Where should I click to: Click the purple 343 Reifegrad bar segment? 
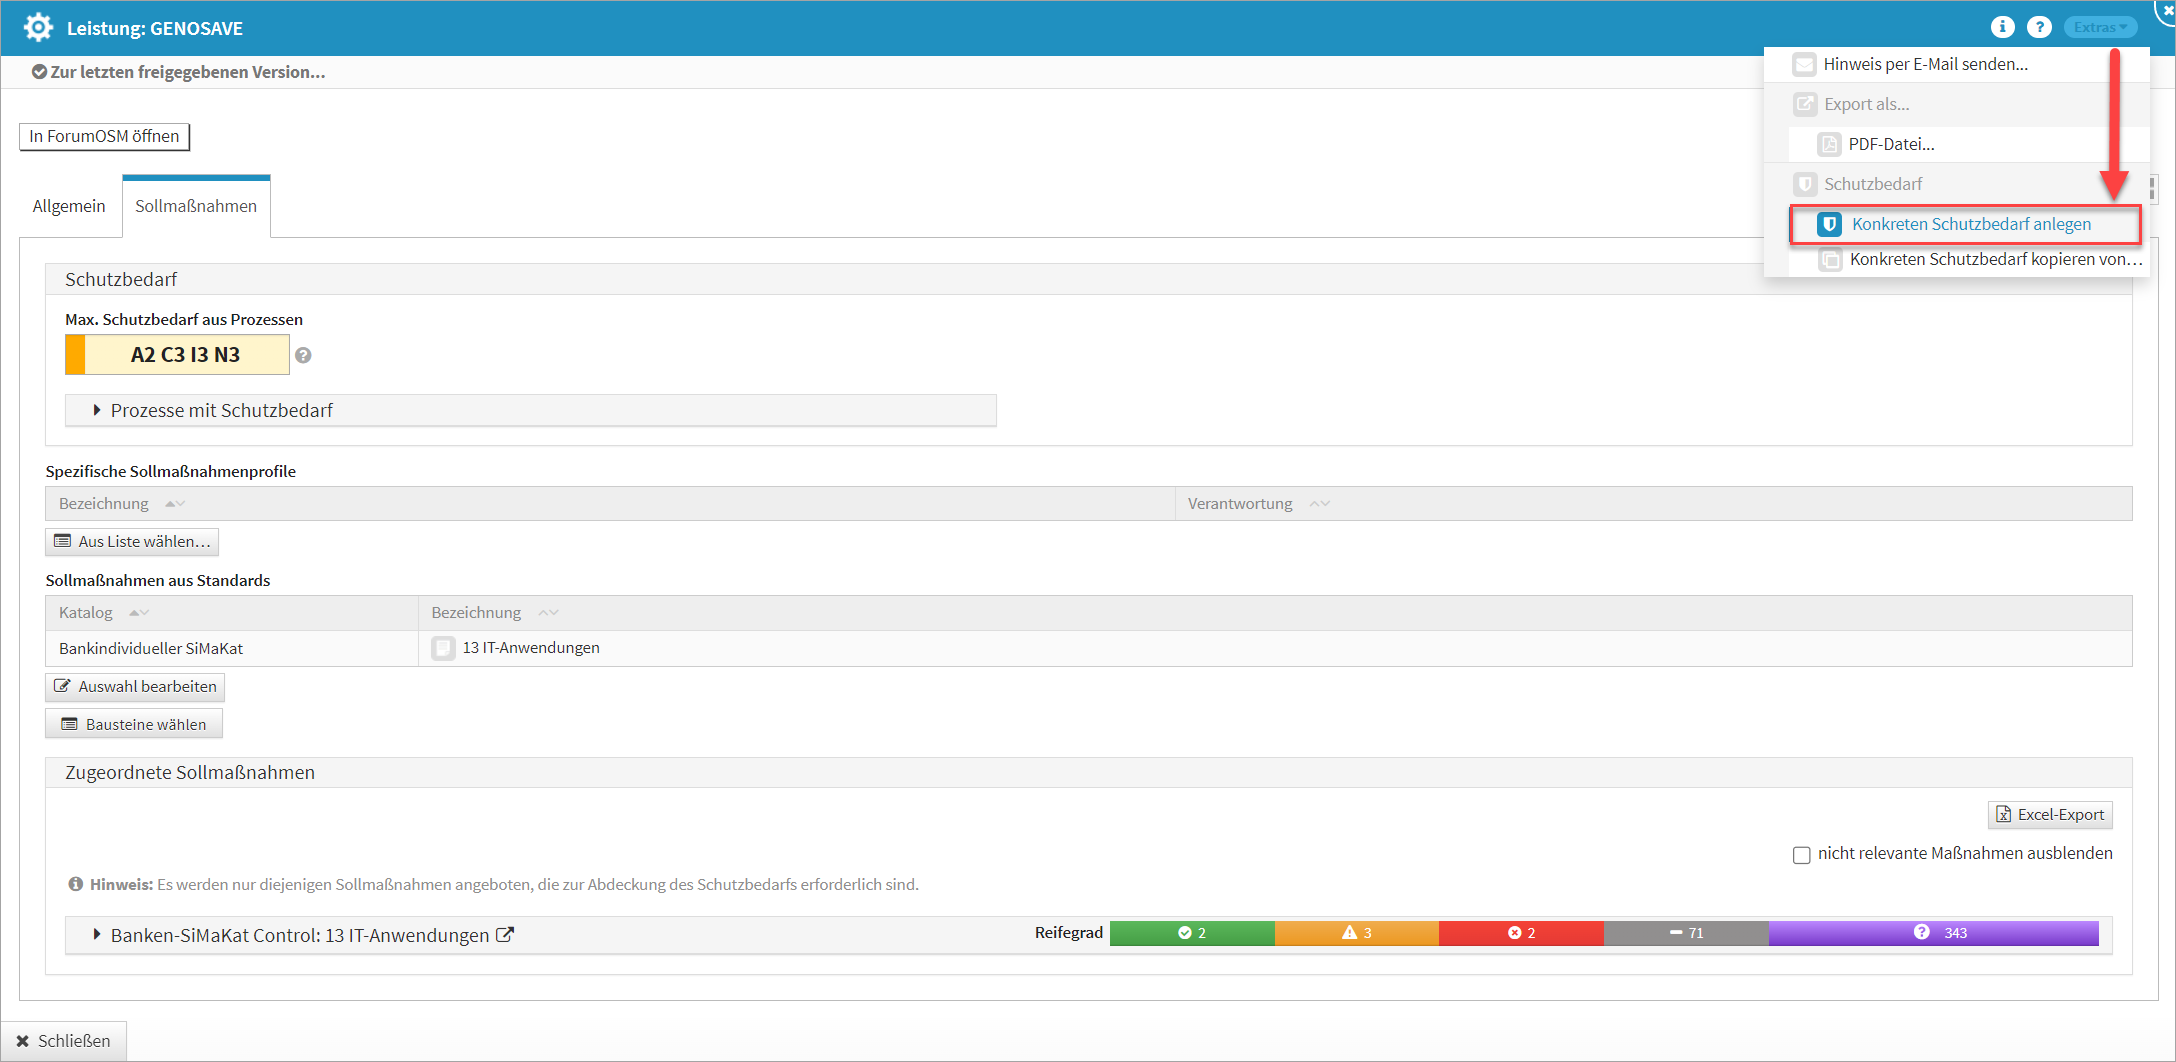1933,933
